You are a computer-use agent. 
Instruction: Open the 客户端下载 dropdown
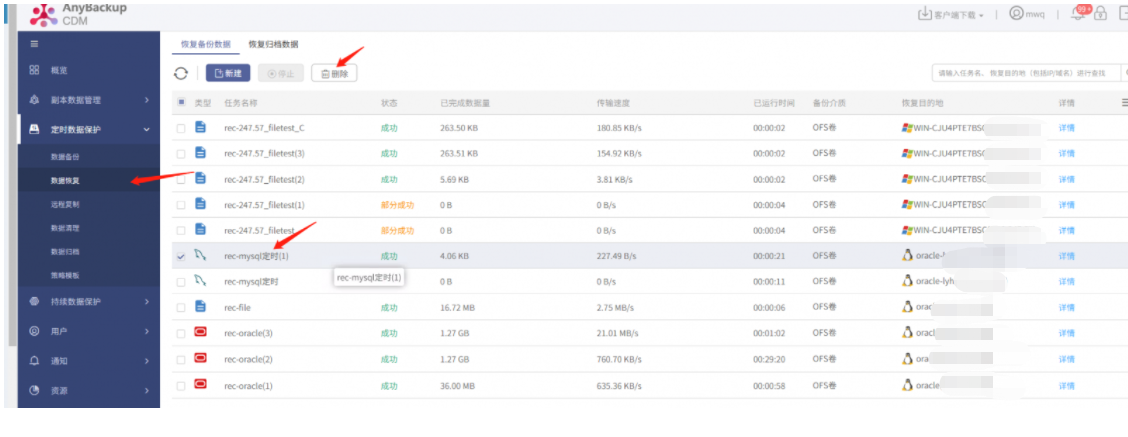tap(952, 14)
